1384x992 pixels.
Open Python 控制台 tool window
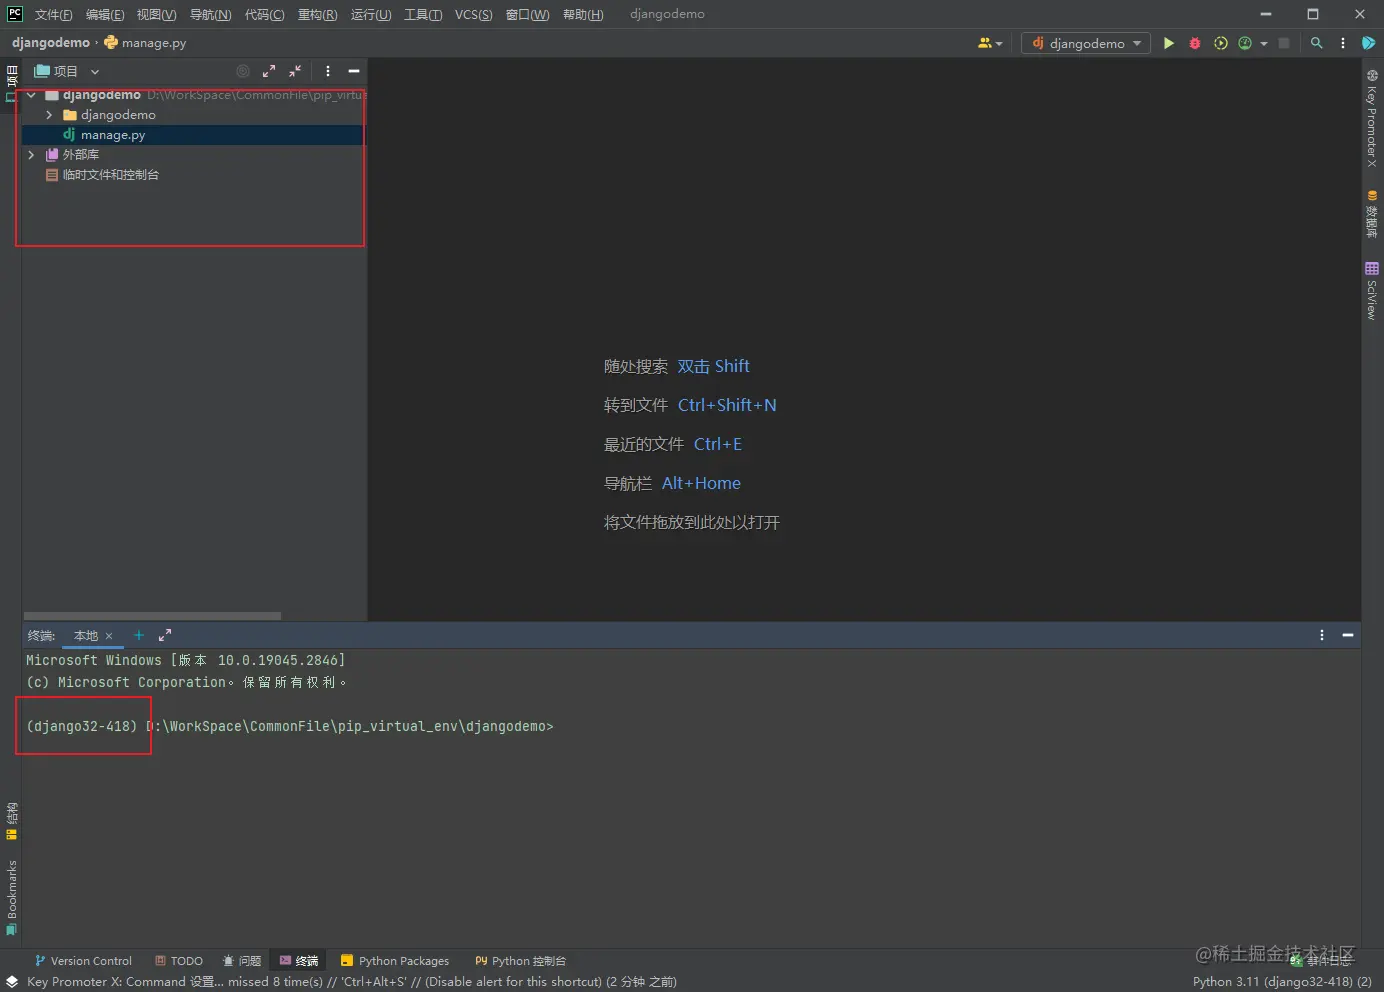[520, 961]
